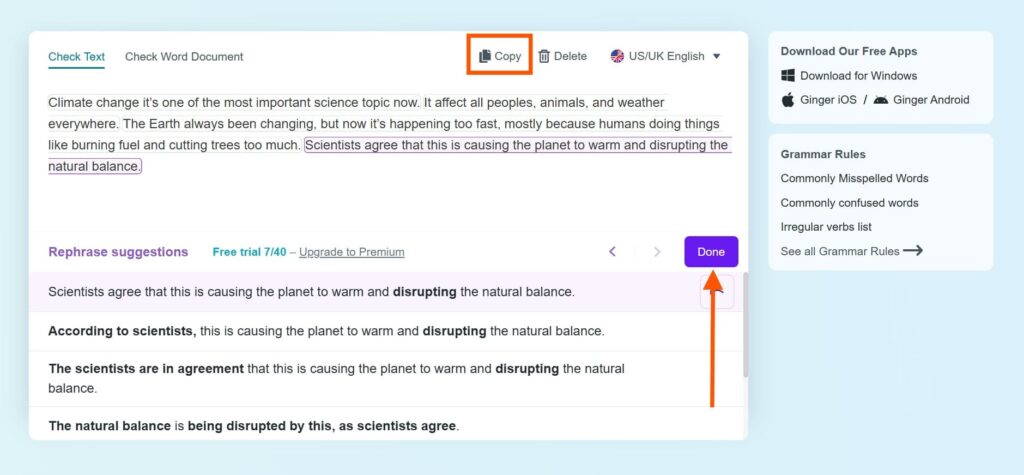Switch to the Check Text tab

pyautogui.click(x=76, y=57)
